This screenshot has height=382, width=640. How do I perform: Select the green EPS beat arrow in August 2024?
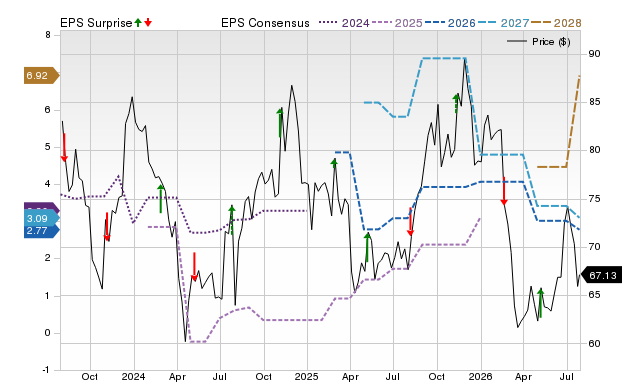(232, 220)
